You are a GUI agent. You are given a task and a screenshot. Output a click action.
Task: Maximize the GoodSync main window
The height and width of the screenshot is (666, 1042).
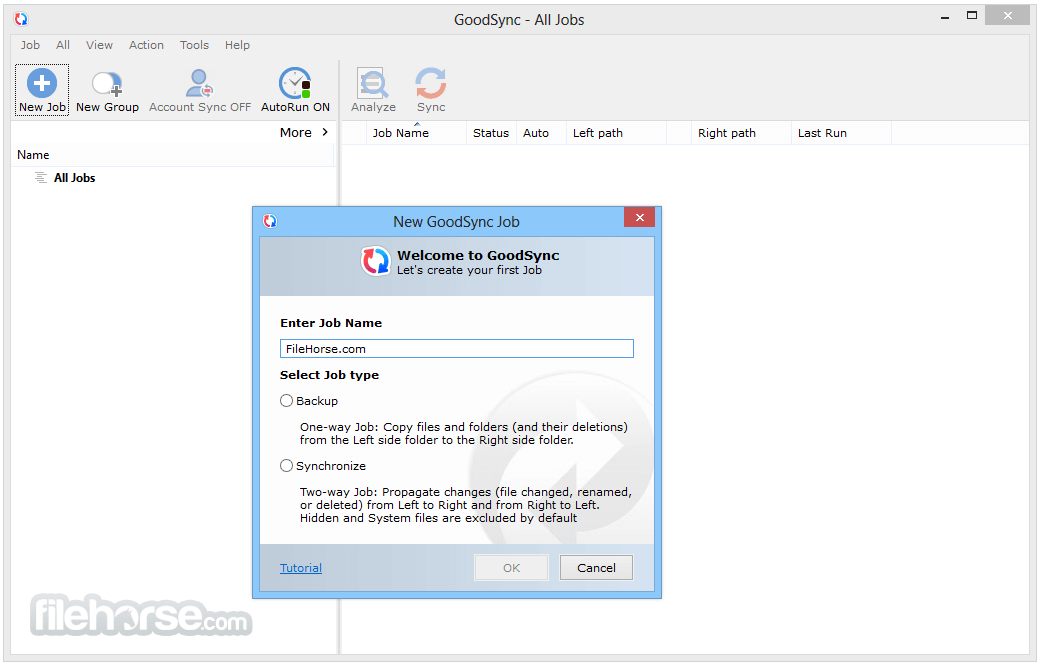[972, 15]
